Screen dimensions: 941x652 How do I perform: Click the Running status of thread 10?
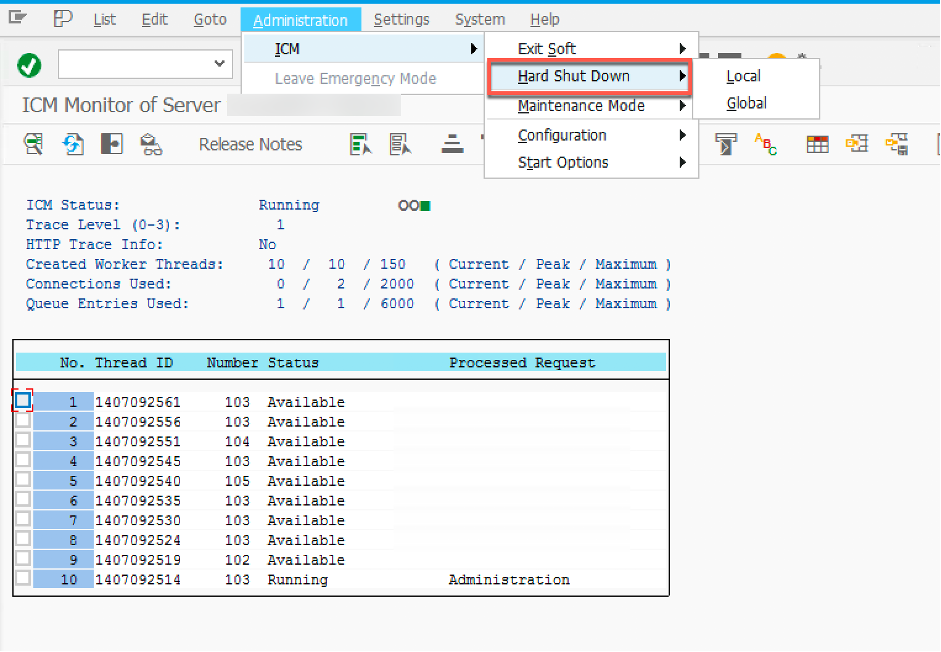point(298,580)
